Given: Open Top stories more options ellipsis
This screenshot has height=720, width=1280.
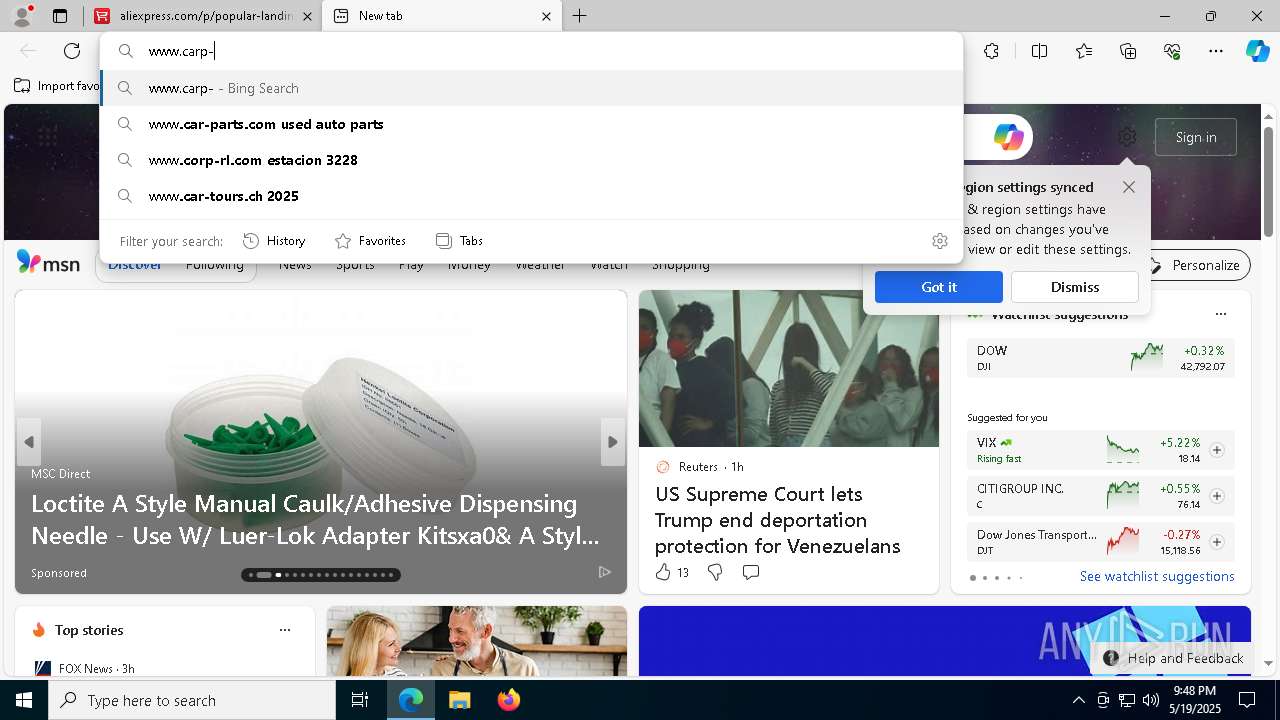Looking at the screenshot, I should pyautogui.click(x=285, y=630).
